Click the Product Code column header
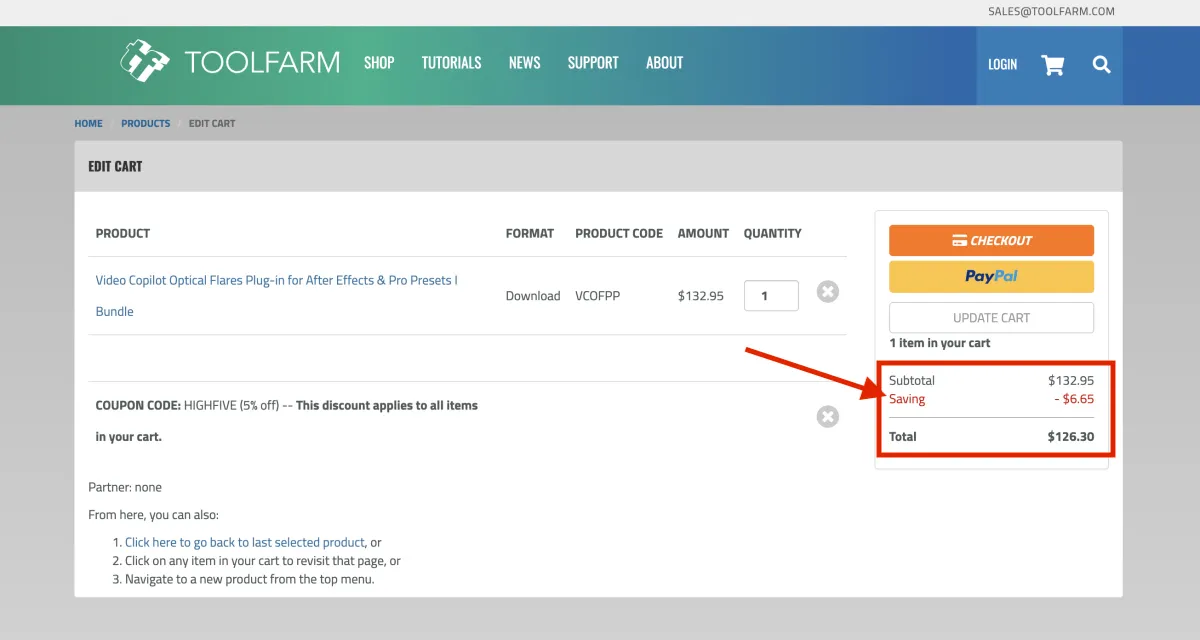Image resolution: width=1200 pixels, height=640 pixels. click(x=619, y=234)
